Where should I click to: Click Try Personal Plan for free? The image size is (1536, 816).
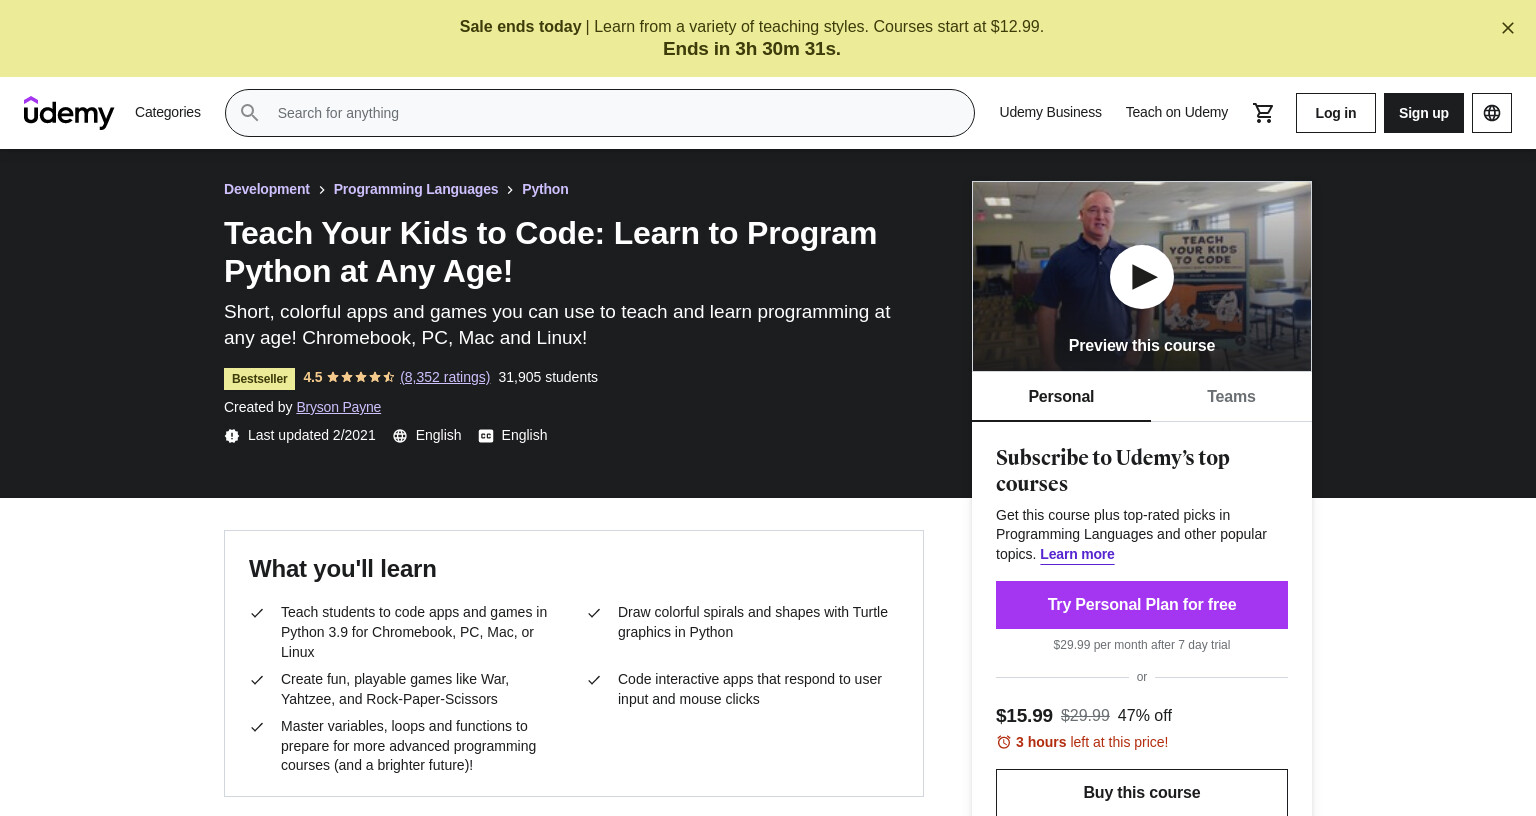tap(1142, 605)
